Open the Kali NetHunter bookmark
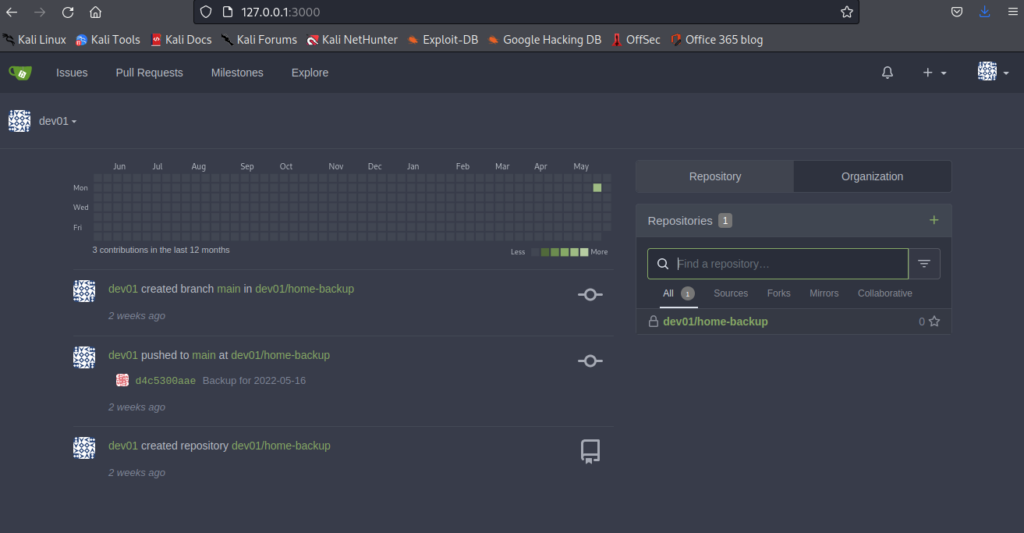Screen dimensions: 1024x533 pyautogui.click(x=352, y=40)
